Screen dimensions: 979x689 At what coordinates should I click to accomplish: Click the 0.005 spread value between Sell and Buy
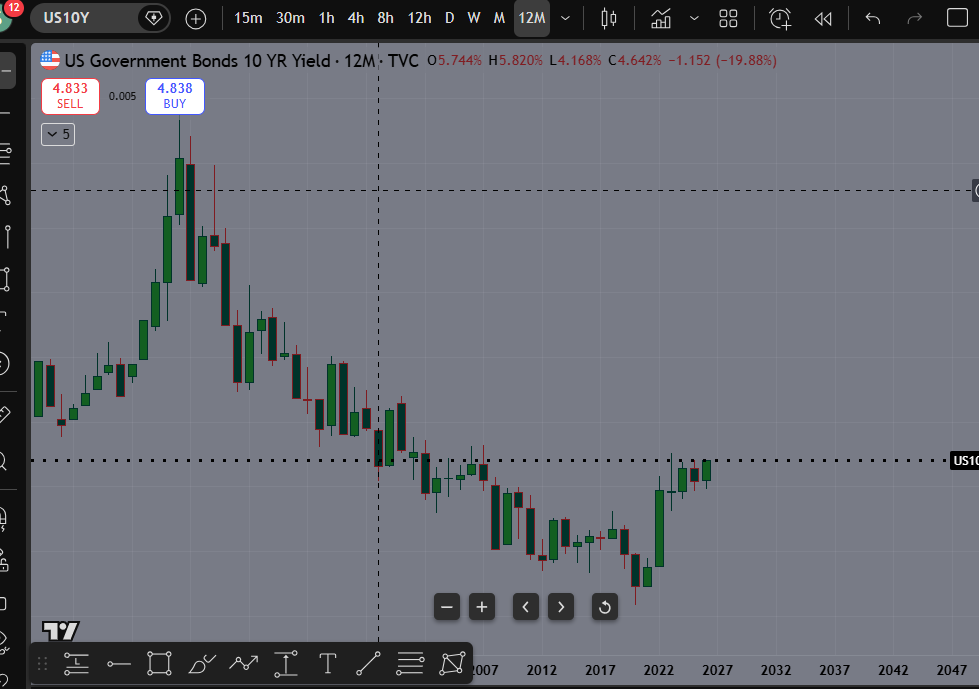point(122,96)
